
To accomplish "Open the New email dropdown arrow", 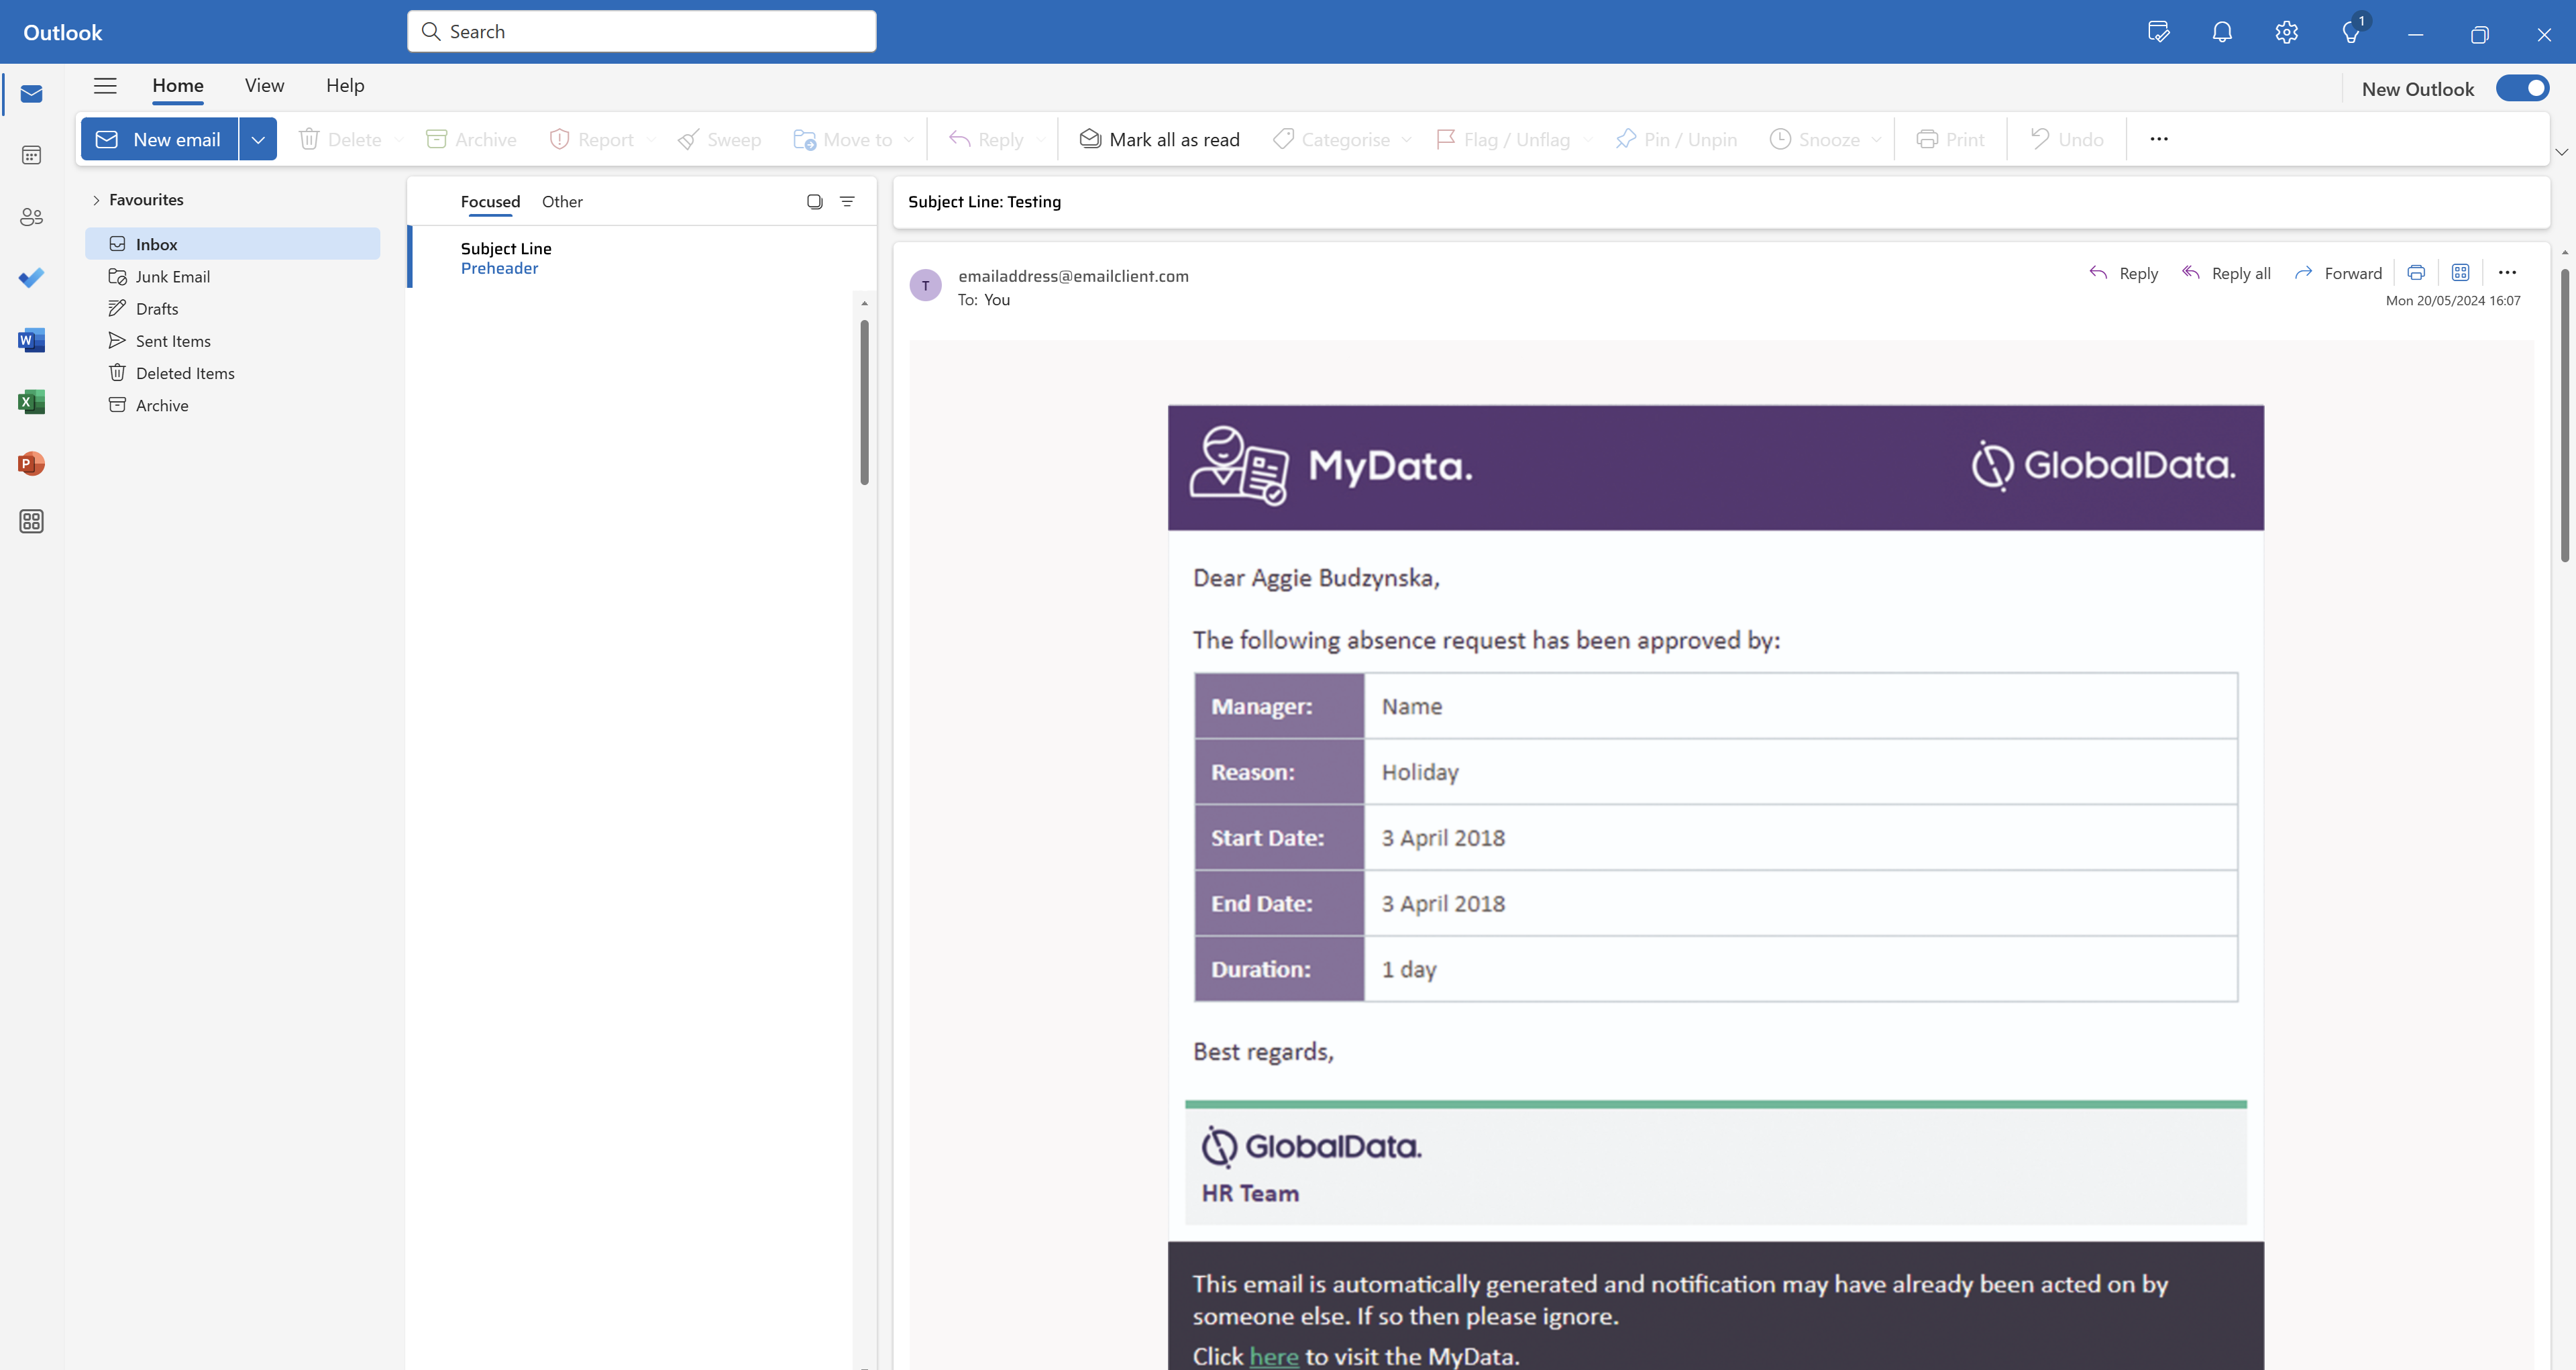I will click(x=258, y=140).
